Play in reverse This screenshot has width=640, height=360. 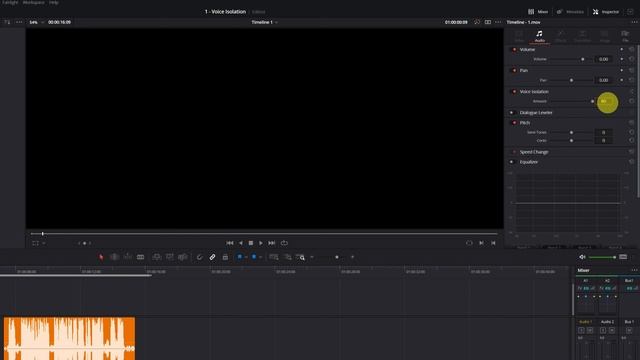point(241,243)
